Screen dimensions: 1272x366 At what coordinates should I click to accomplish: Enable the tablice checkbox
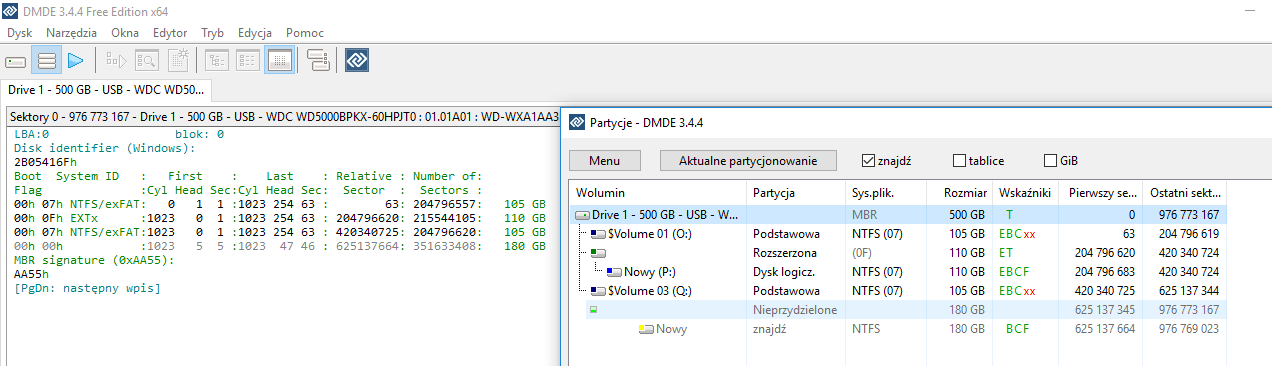pos(960,160)
